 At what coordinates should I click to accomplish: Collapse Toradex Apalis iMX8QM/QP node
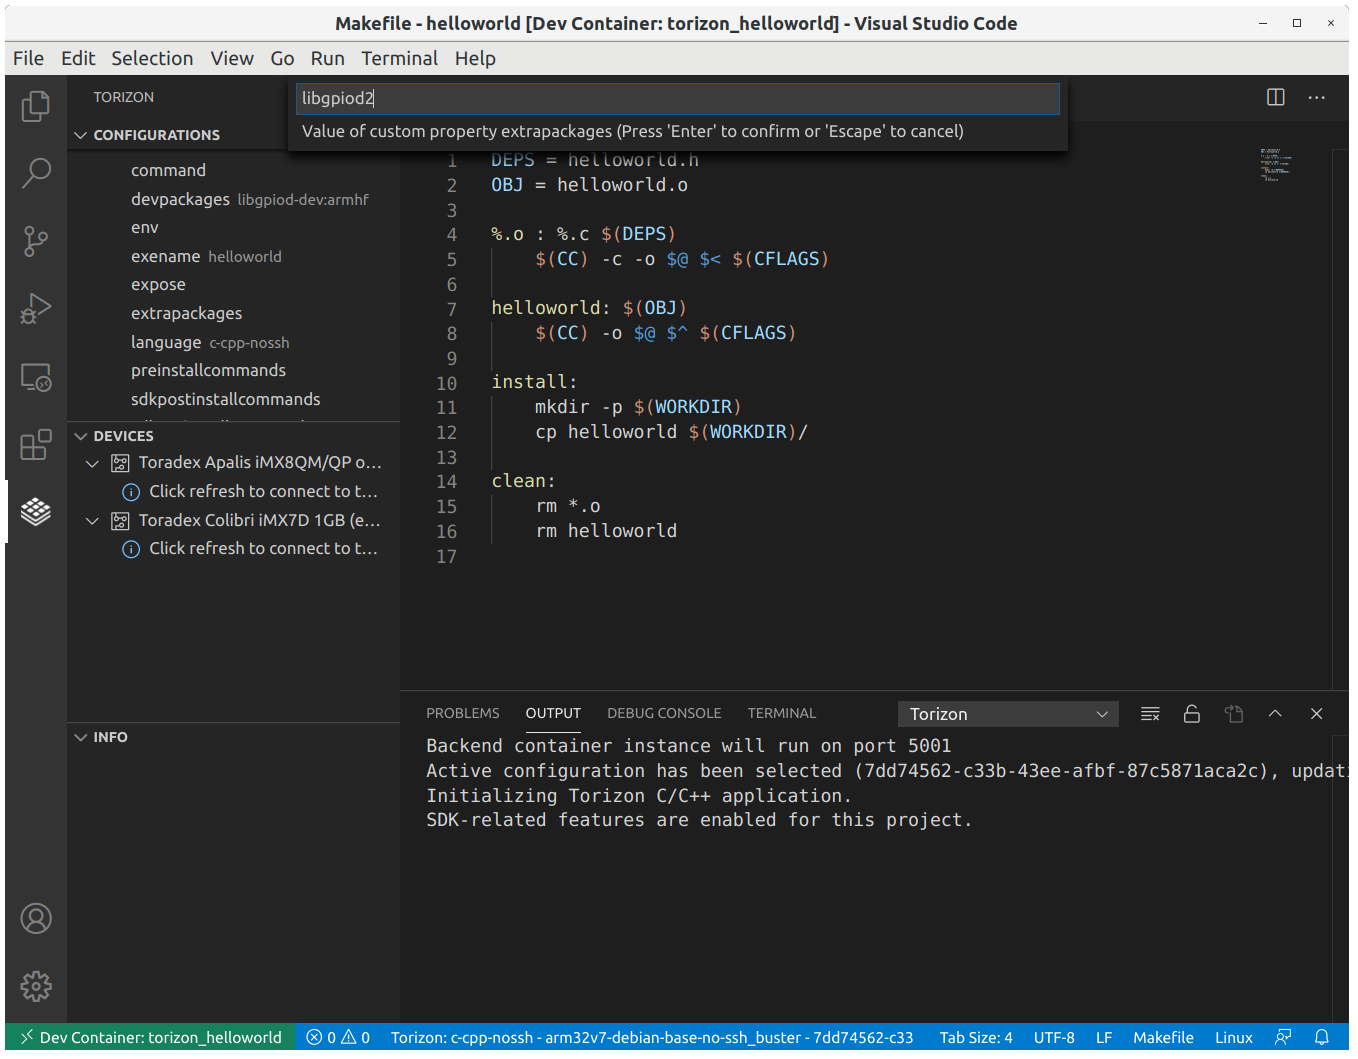(x=92, y=463)
